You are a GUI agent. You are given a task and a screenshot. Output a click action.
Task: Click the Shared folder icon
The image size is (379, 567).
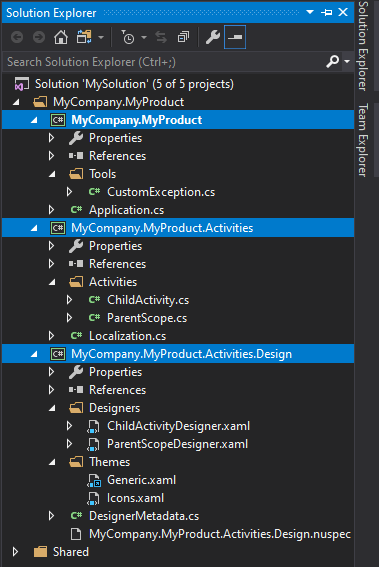point(40,552)
